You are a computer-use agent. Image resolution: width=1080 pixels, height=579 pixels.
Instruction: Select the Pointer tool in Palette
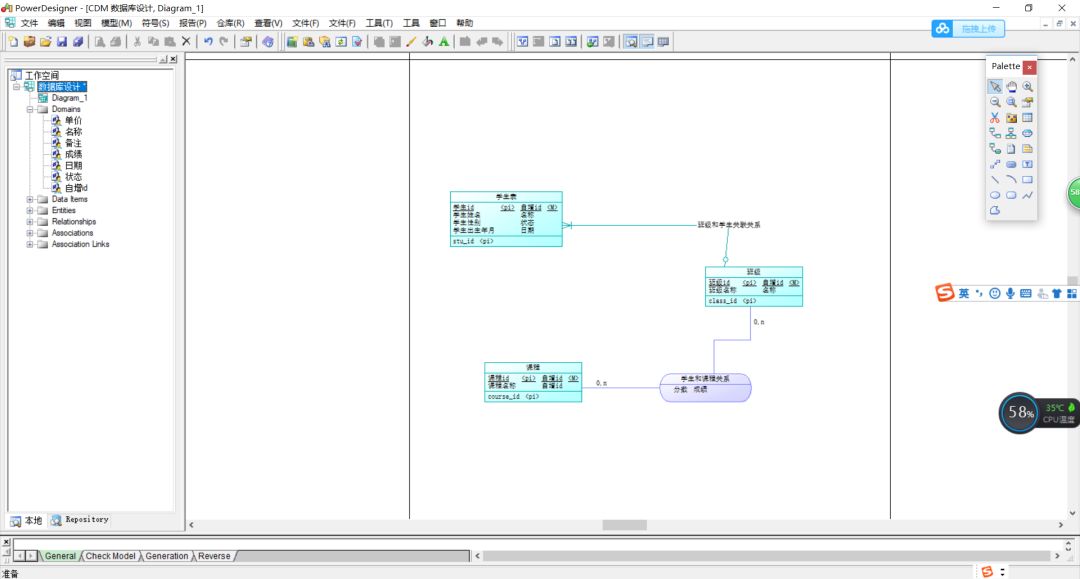(x=995, y=87)
